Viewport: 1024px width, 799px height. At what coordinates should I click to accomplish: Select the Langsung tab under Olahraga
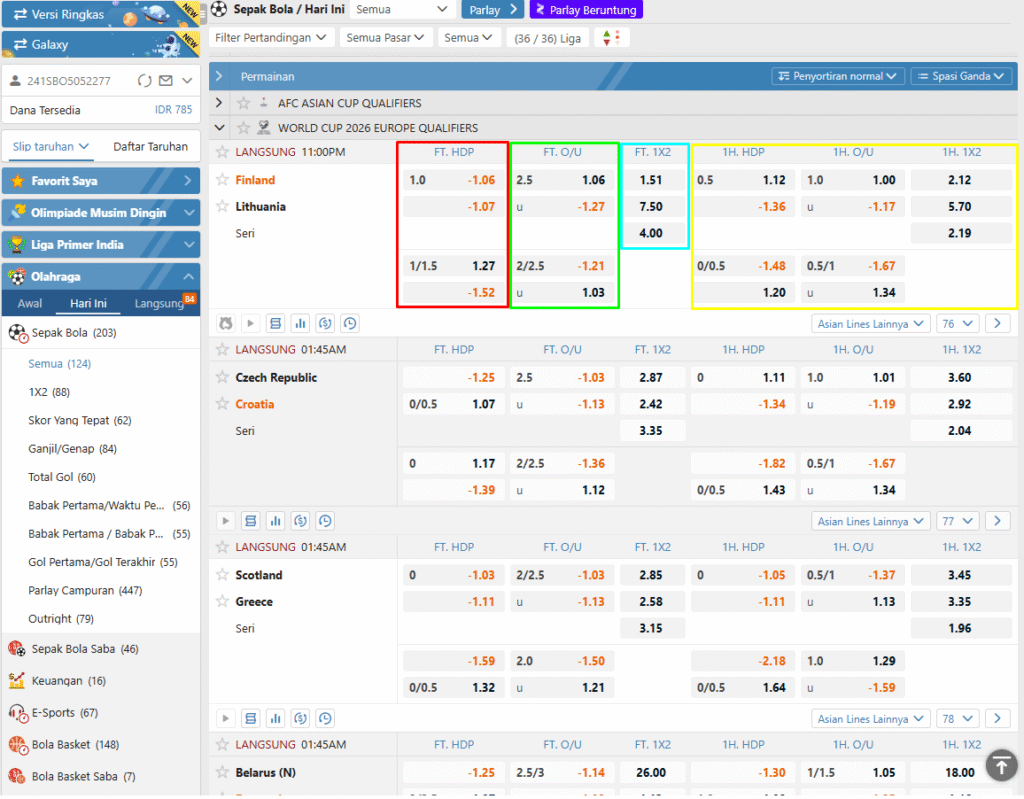[x=159, y=304]
